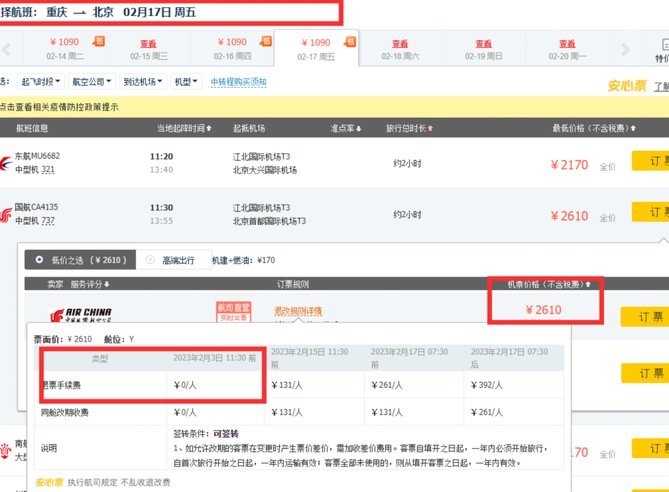This screenshot has width=669, height=492.
Task: Select 02-16 周四 date tab
Action: [x=233, y=49]
